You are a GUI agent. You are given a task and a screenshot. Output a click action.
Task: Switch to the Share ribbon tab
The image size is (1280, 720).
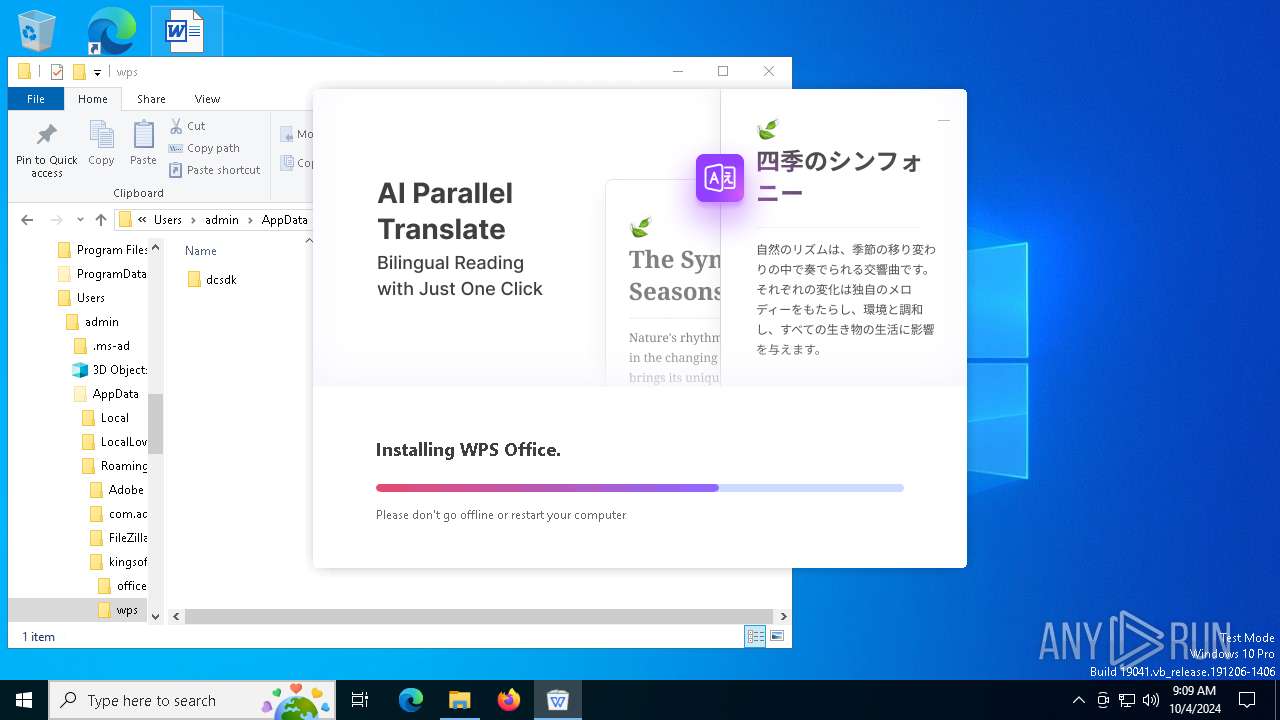point(151,99)
